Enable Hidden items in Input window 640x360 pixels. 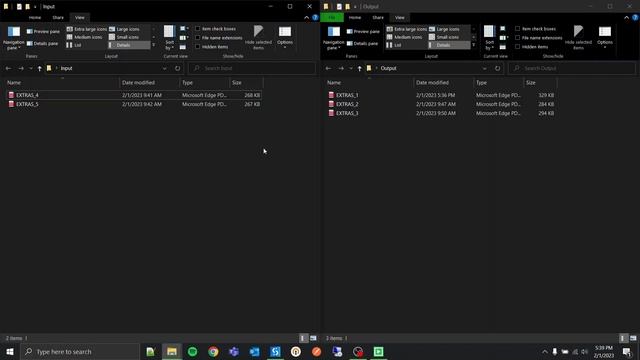(x=211, y=47)
